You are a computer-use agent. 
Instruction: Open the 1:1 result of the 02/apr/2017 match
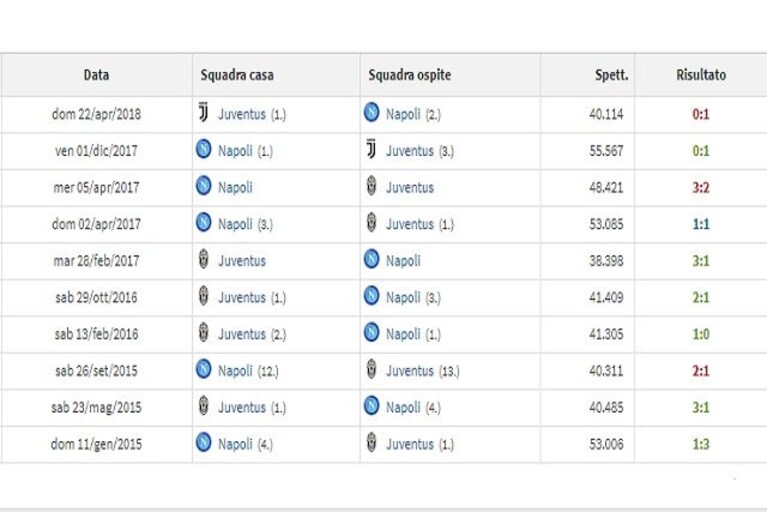click(x=700, y=224)
